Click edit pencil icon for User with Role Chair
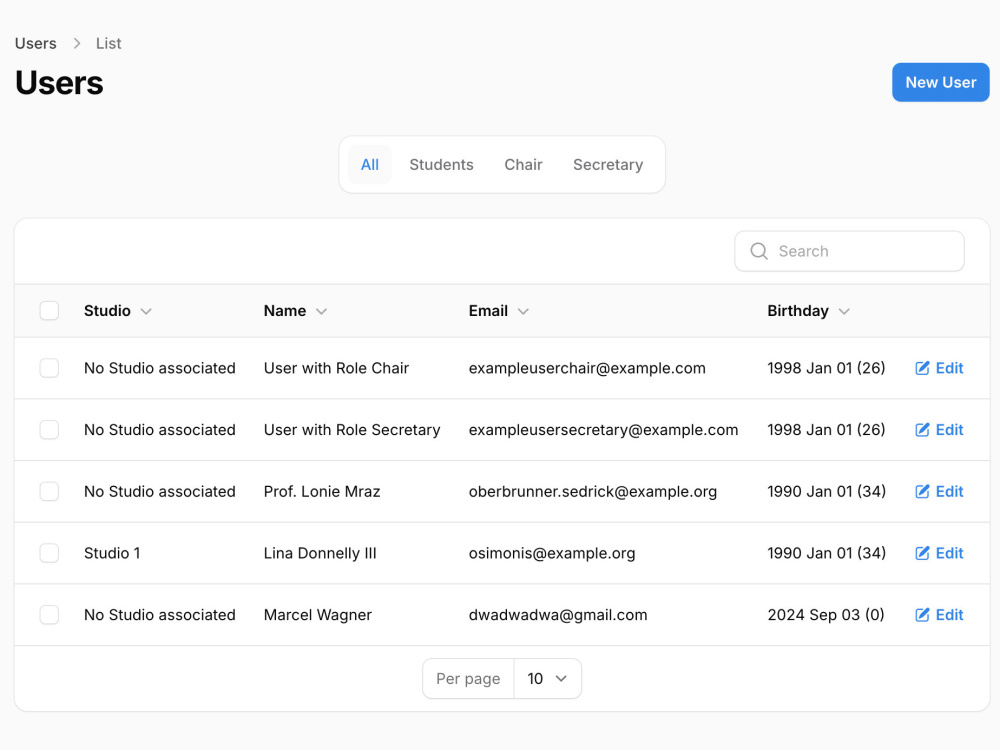 (x=922, y=368)
